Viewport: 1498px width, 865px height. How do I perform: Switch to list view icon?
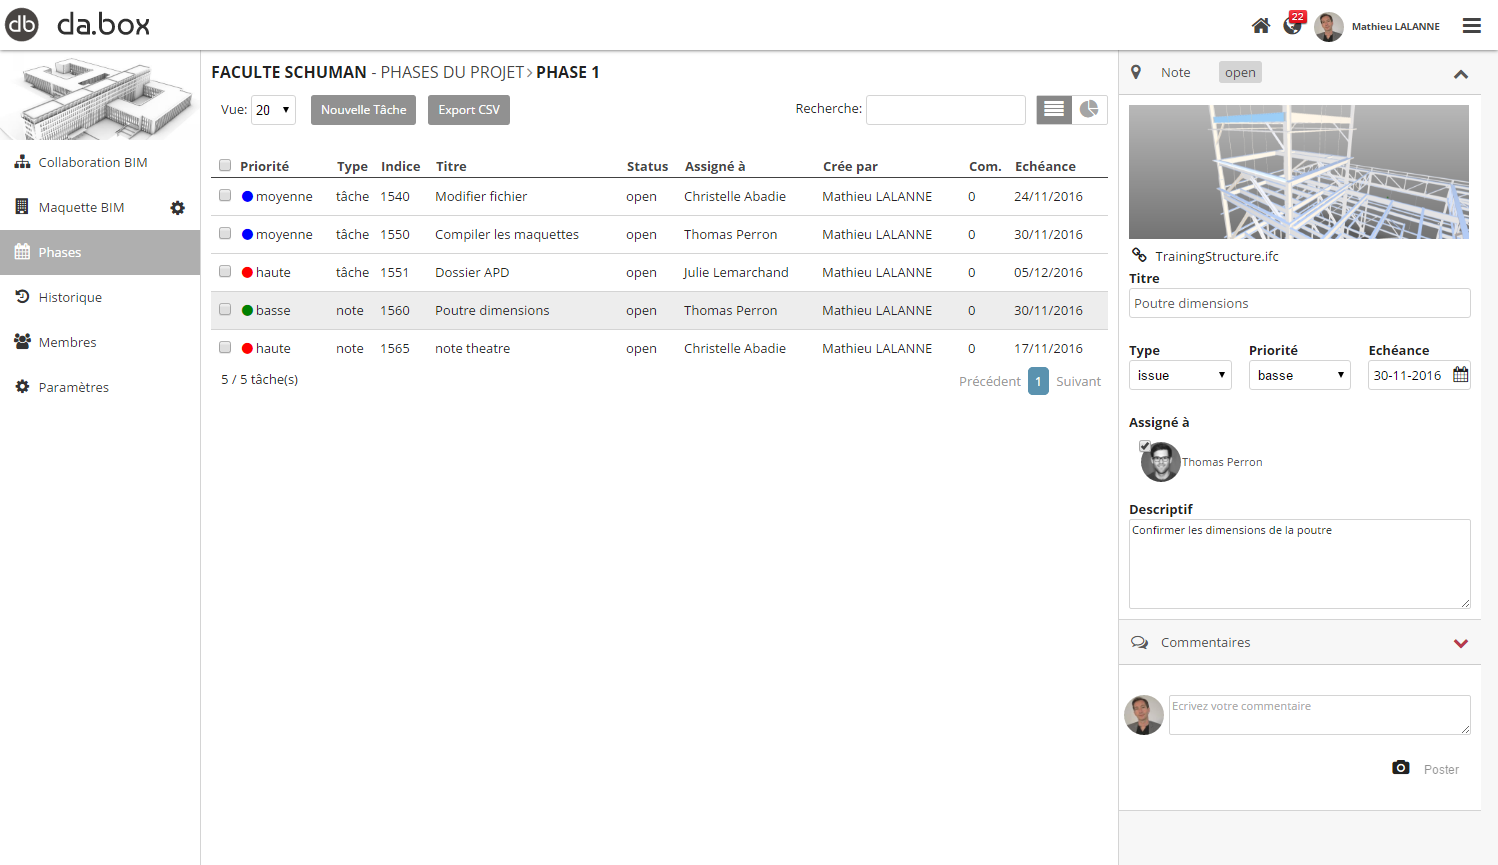[x=1054, y=109]
